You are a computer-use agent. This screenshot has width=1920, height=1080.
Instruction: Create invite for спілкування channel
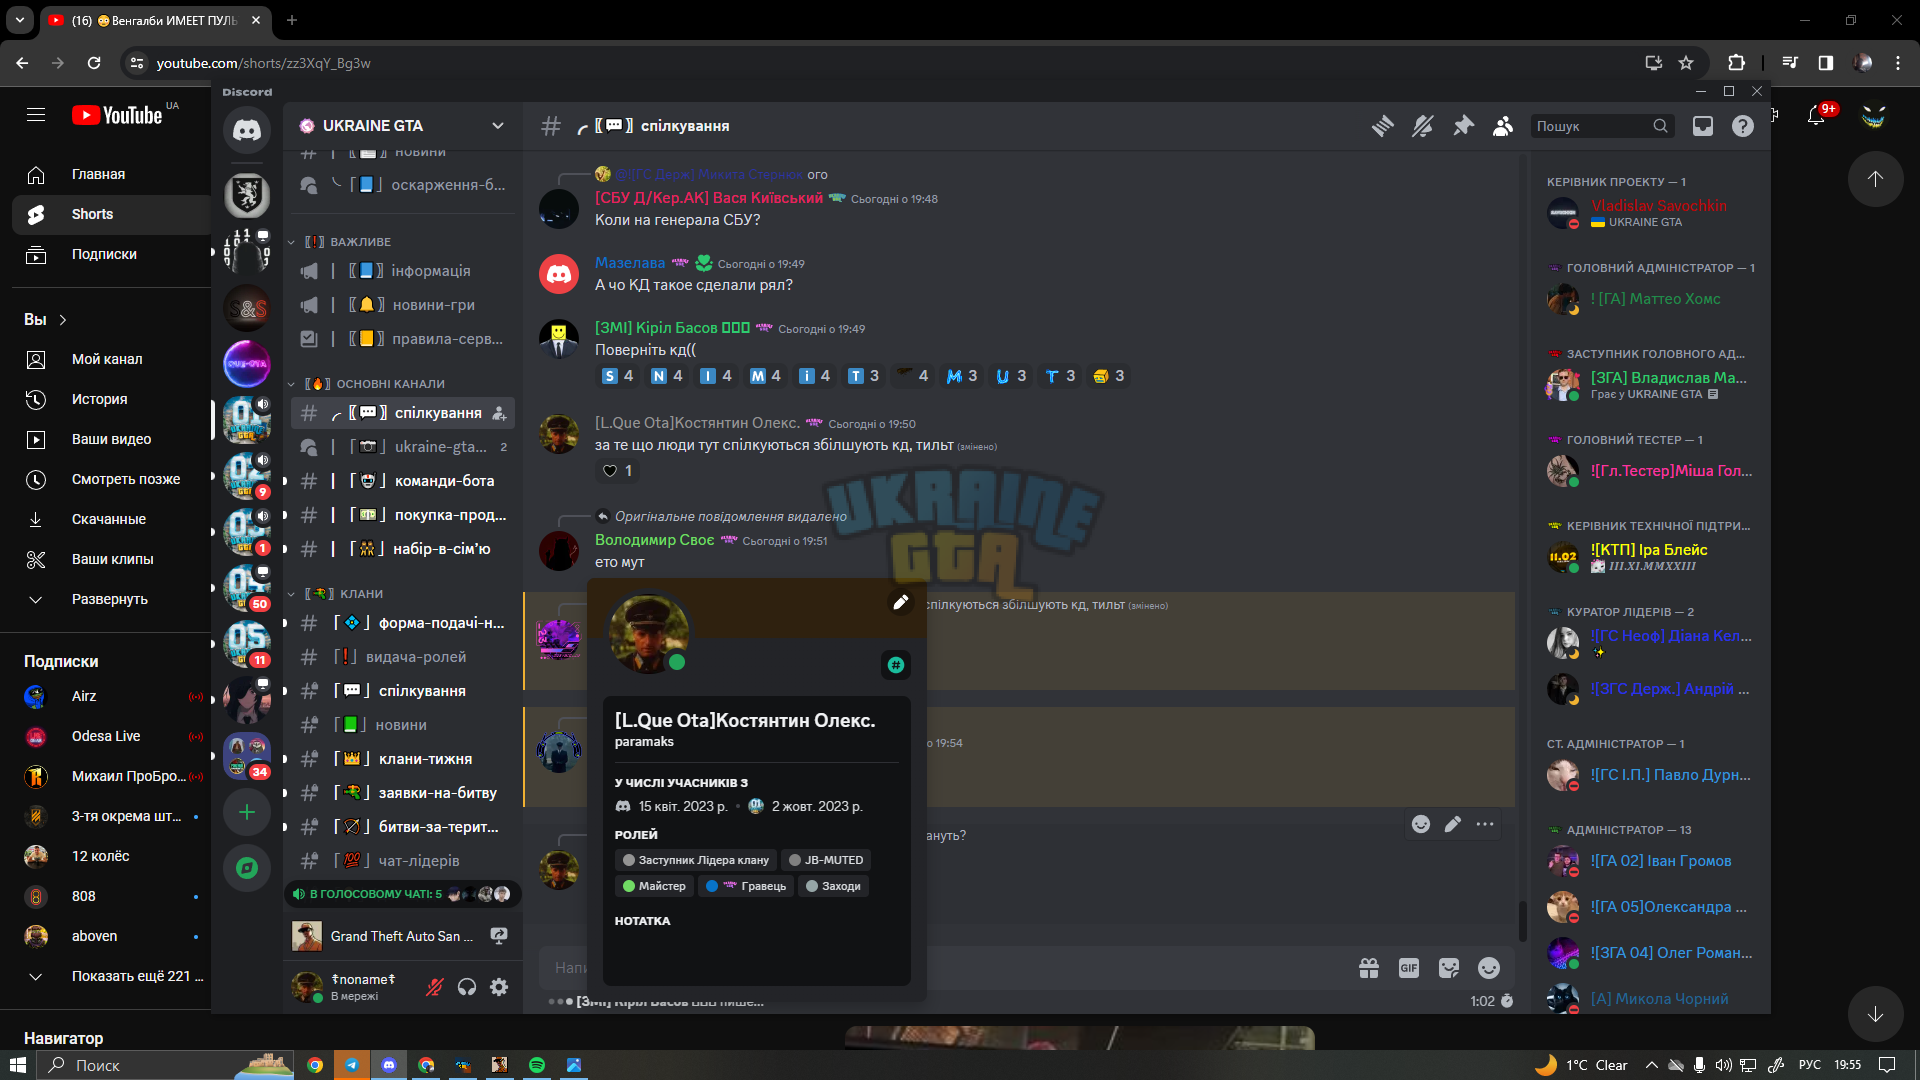(499, 413)
